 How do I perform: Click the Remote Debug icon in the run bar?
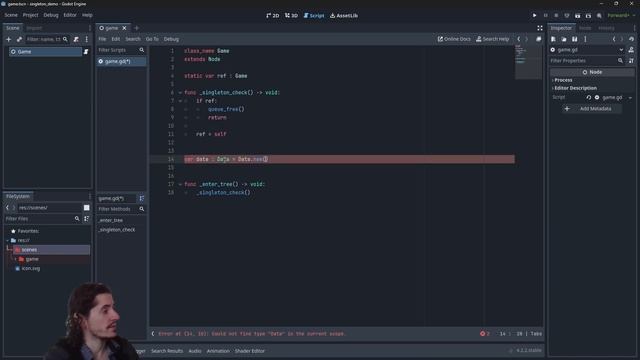pos(567,16)
